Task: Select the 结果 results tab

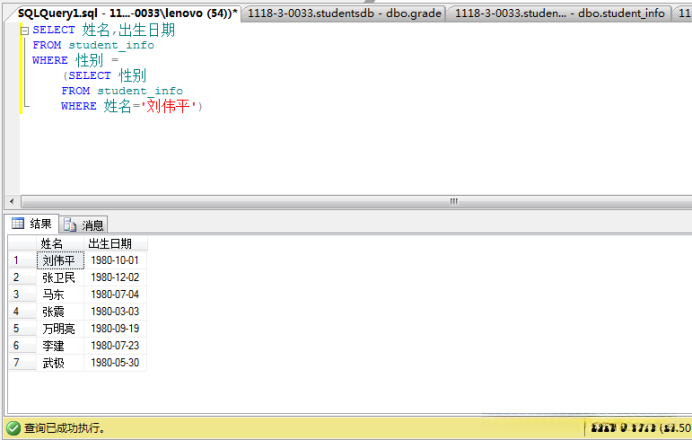Action: pos(32,224)
